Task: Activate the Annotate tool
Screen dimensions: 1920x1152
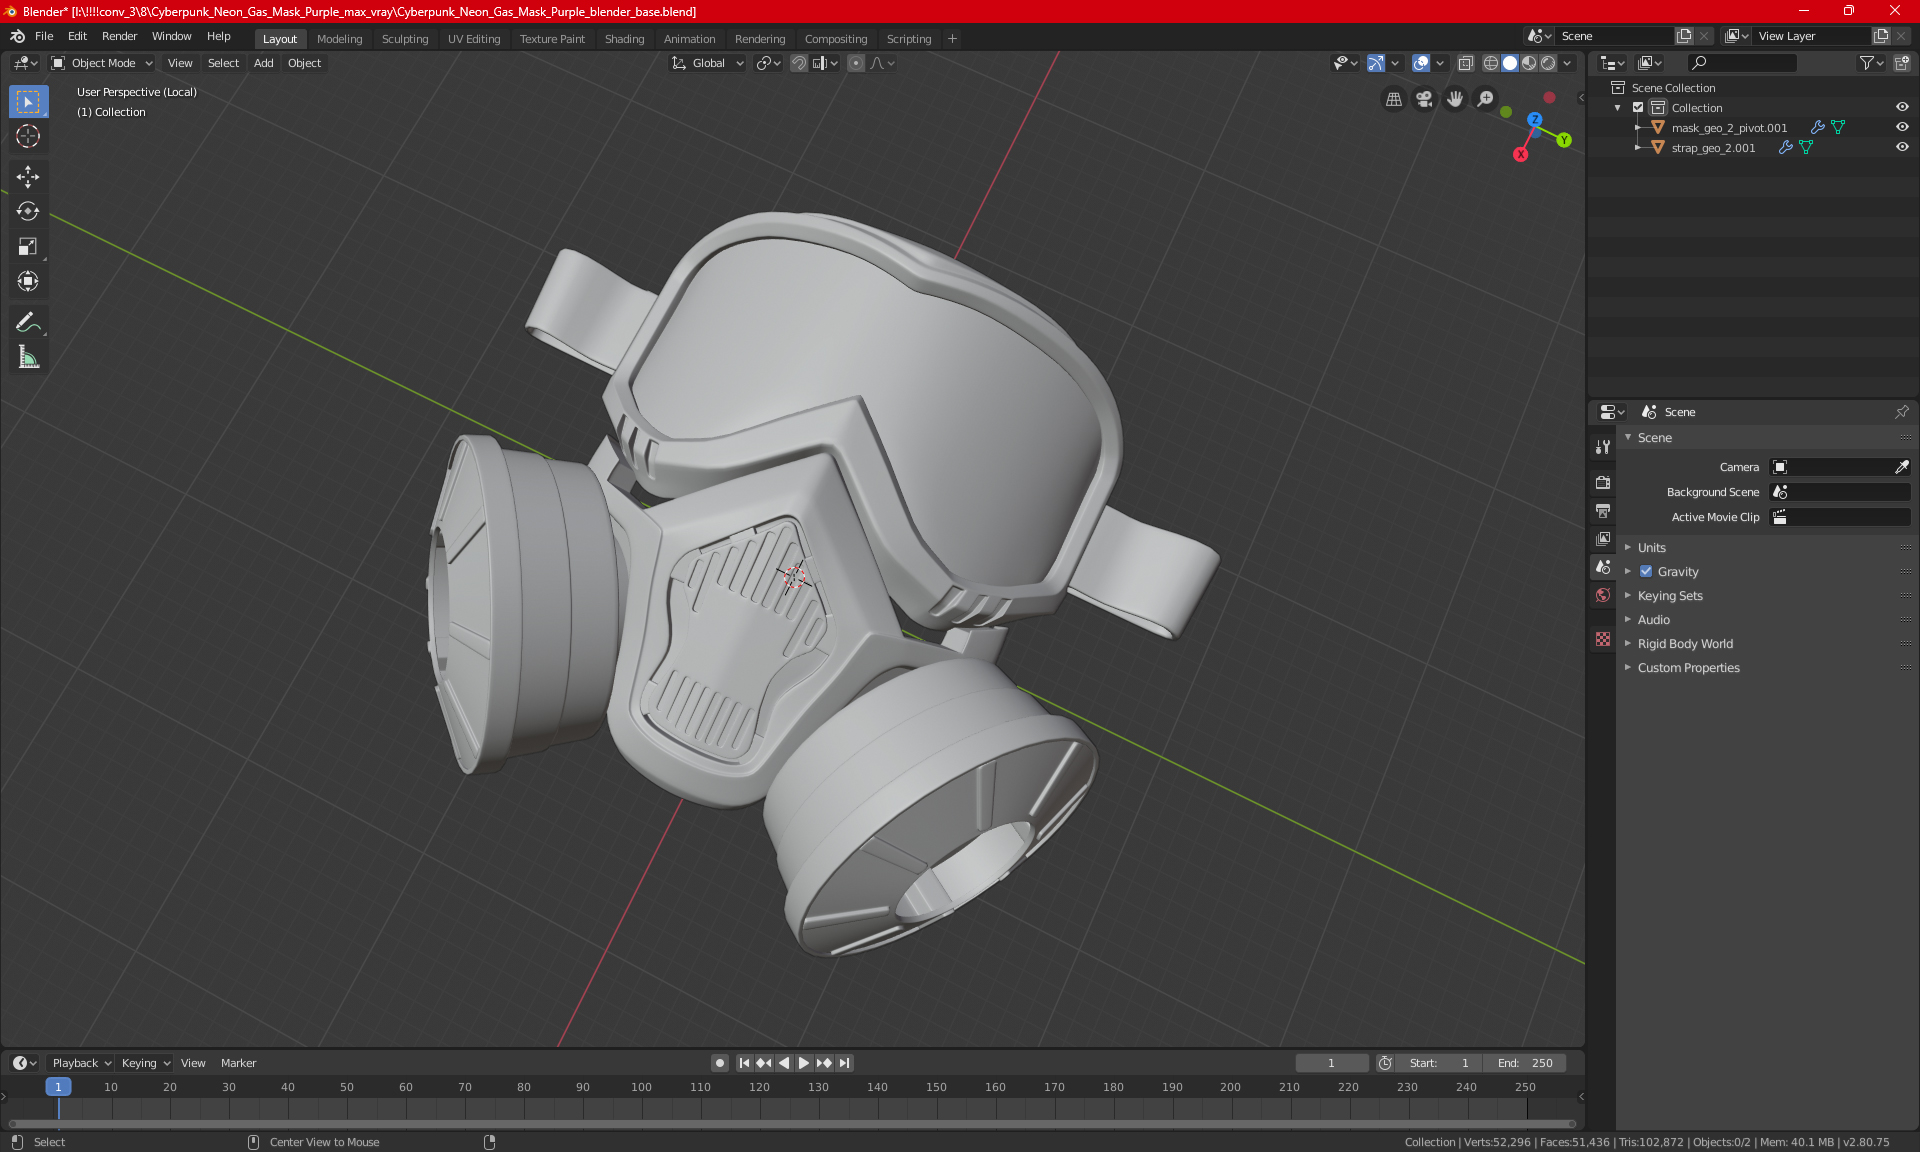Action: pos(28,322)
